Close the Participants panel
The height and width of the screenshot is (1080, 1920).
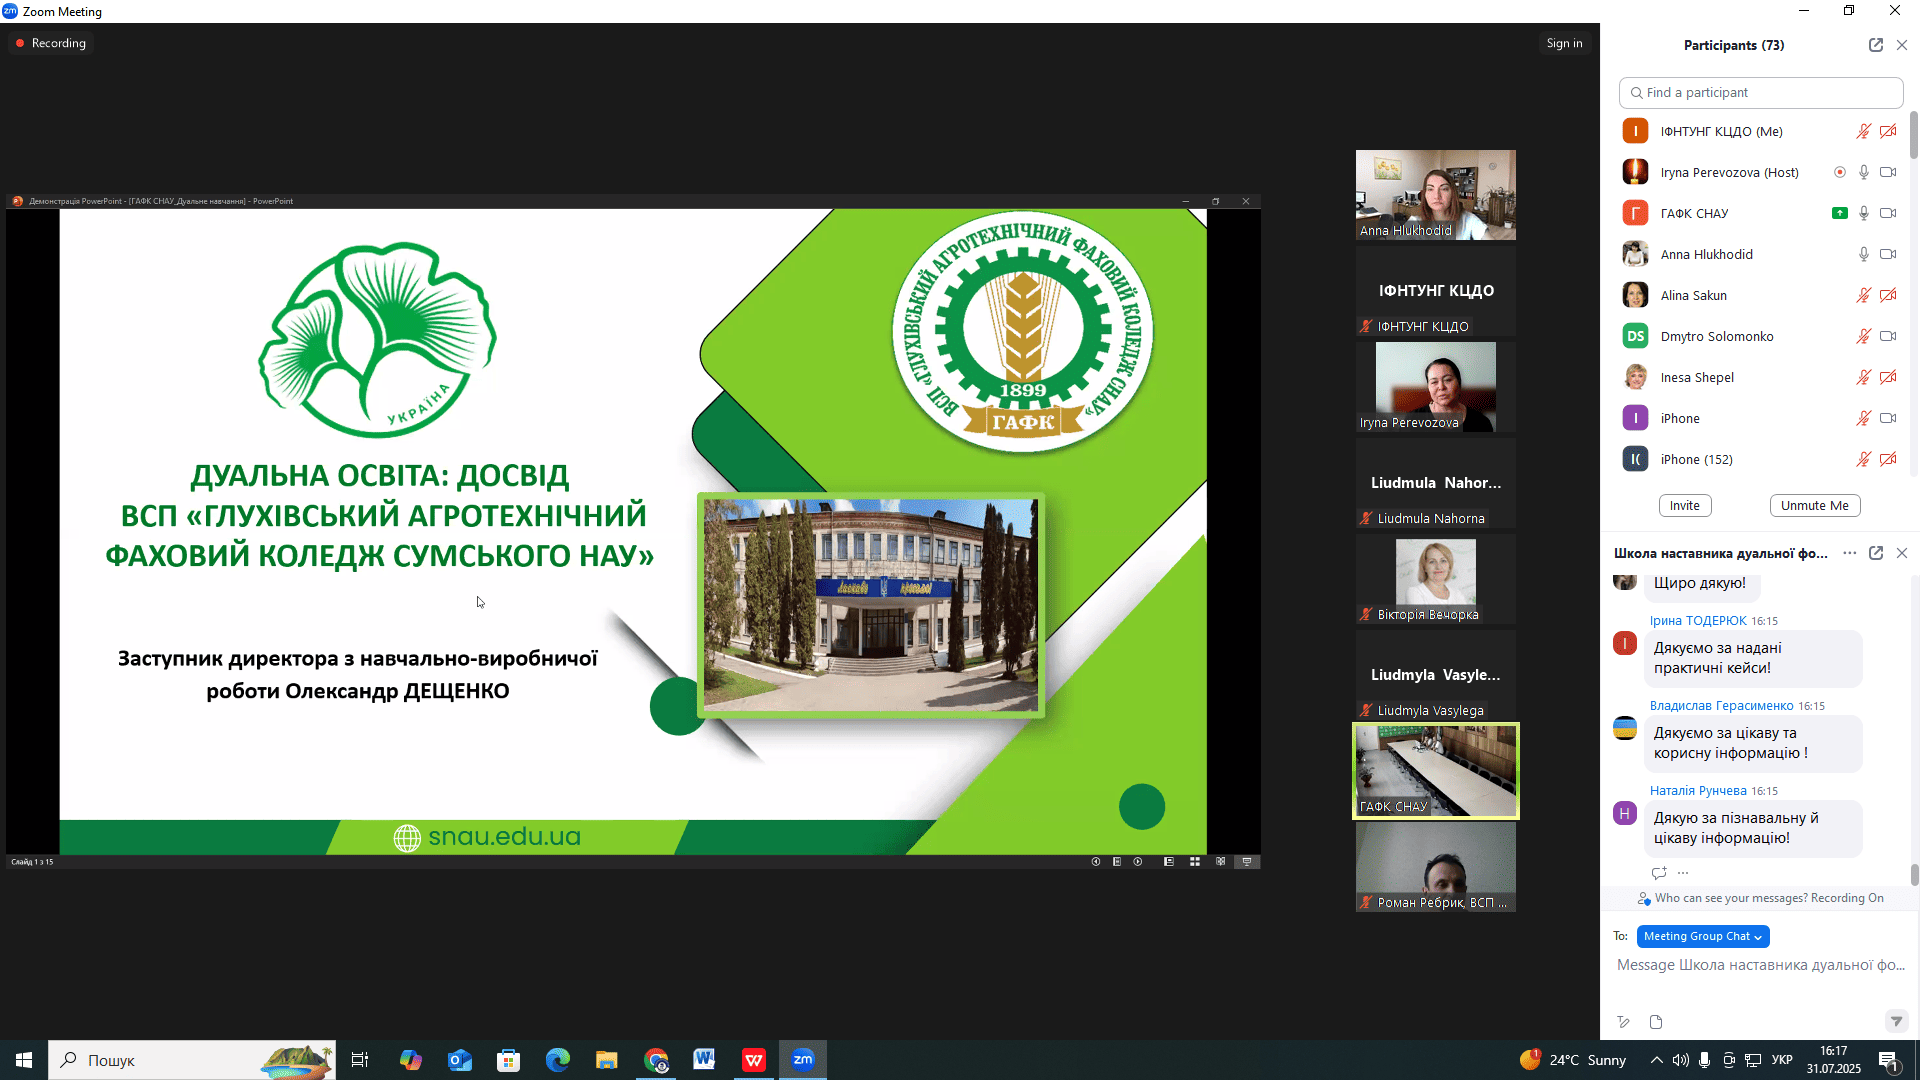point(1902,45)
